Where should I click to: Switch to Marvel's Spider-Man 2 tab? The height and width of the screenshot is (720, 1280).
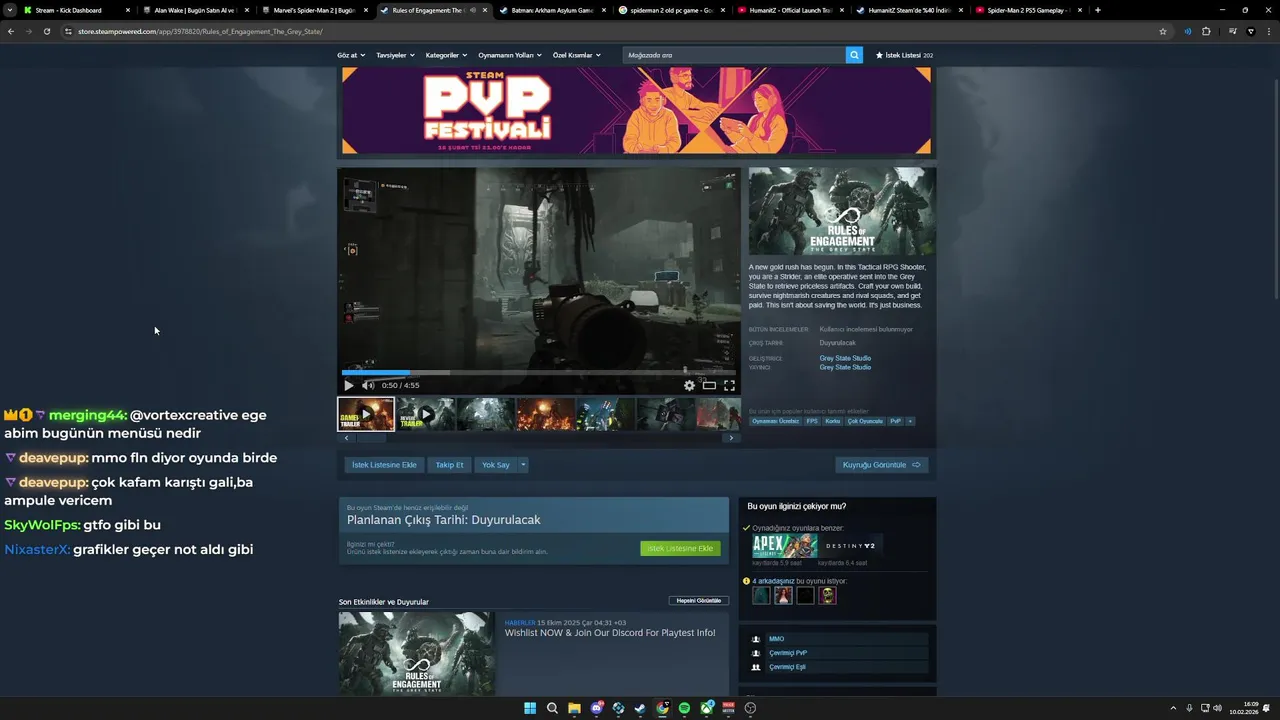(x=314, y=10)
